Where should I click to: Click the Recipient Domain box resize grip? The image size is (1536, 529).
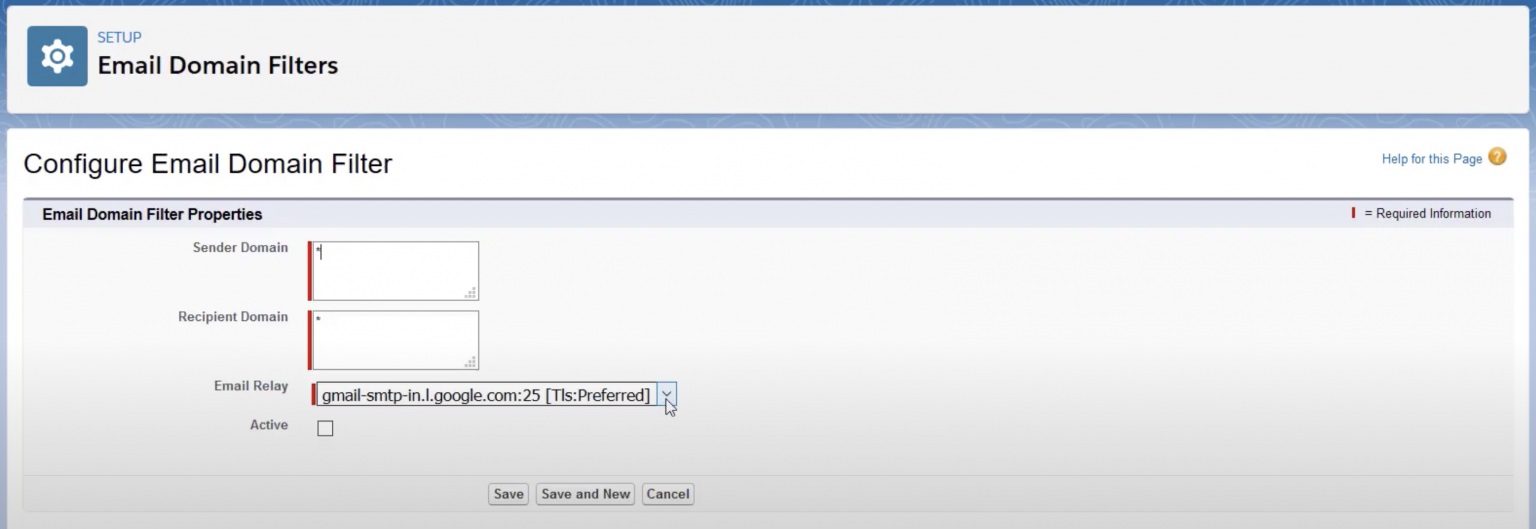470,362
